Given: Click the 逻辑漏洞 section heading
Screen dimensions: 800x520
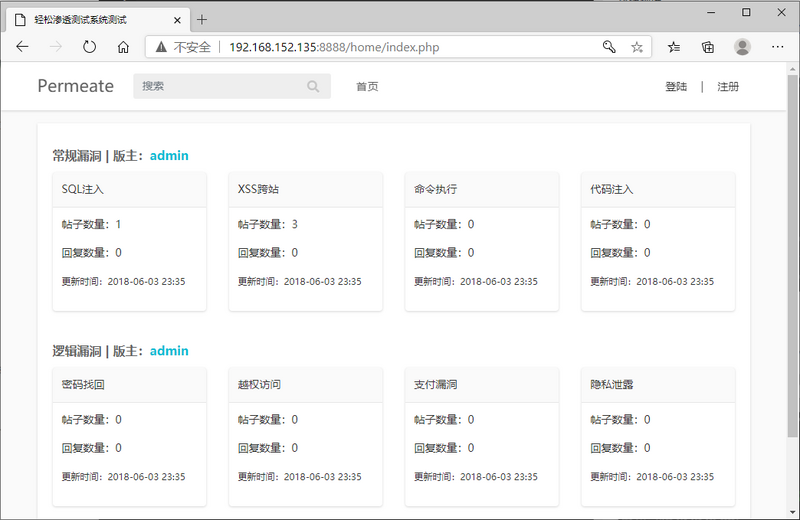Looking at the screenshot, I should coord(77,351).
